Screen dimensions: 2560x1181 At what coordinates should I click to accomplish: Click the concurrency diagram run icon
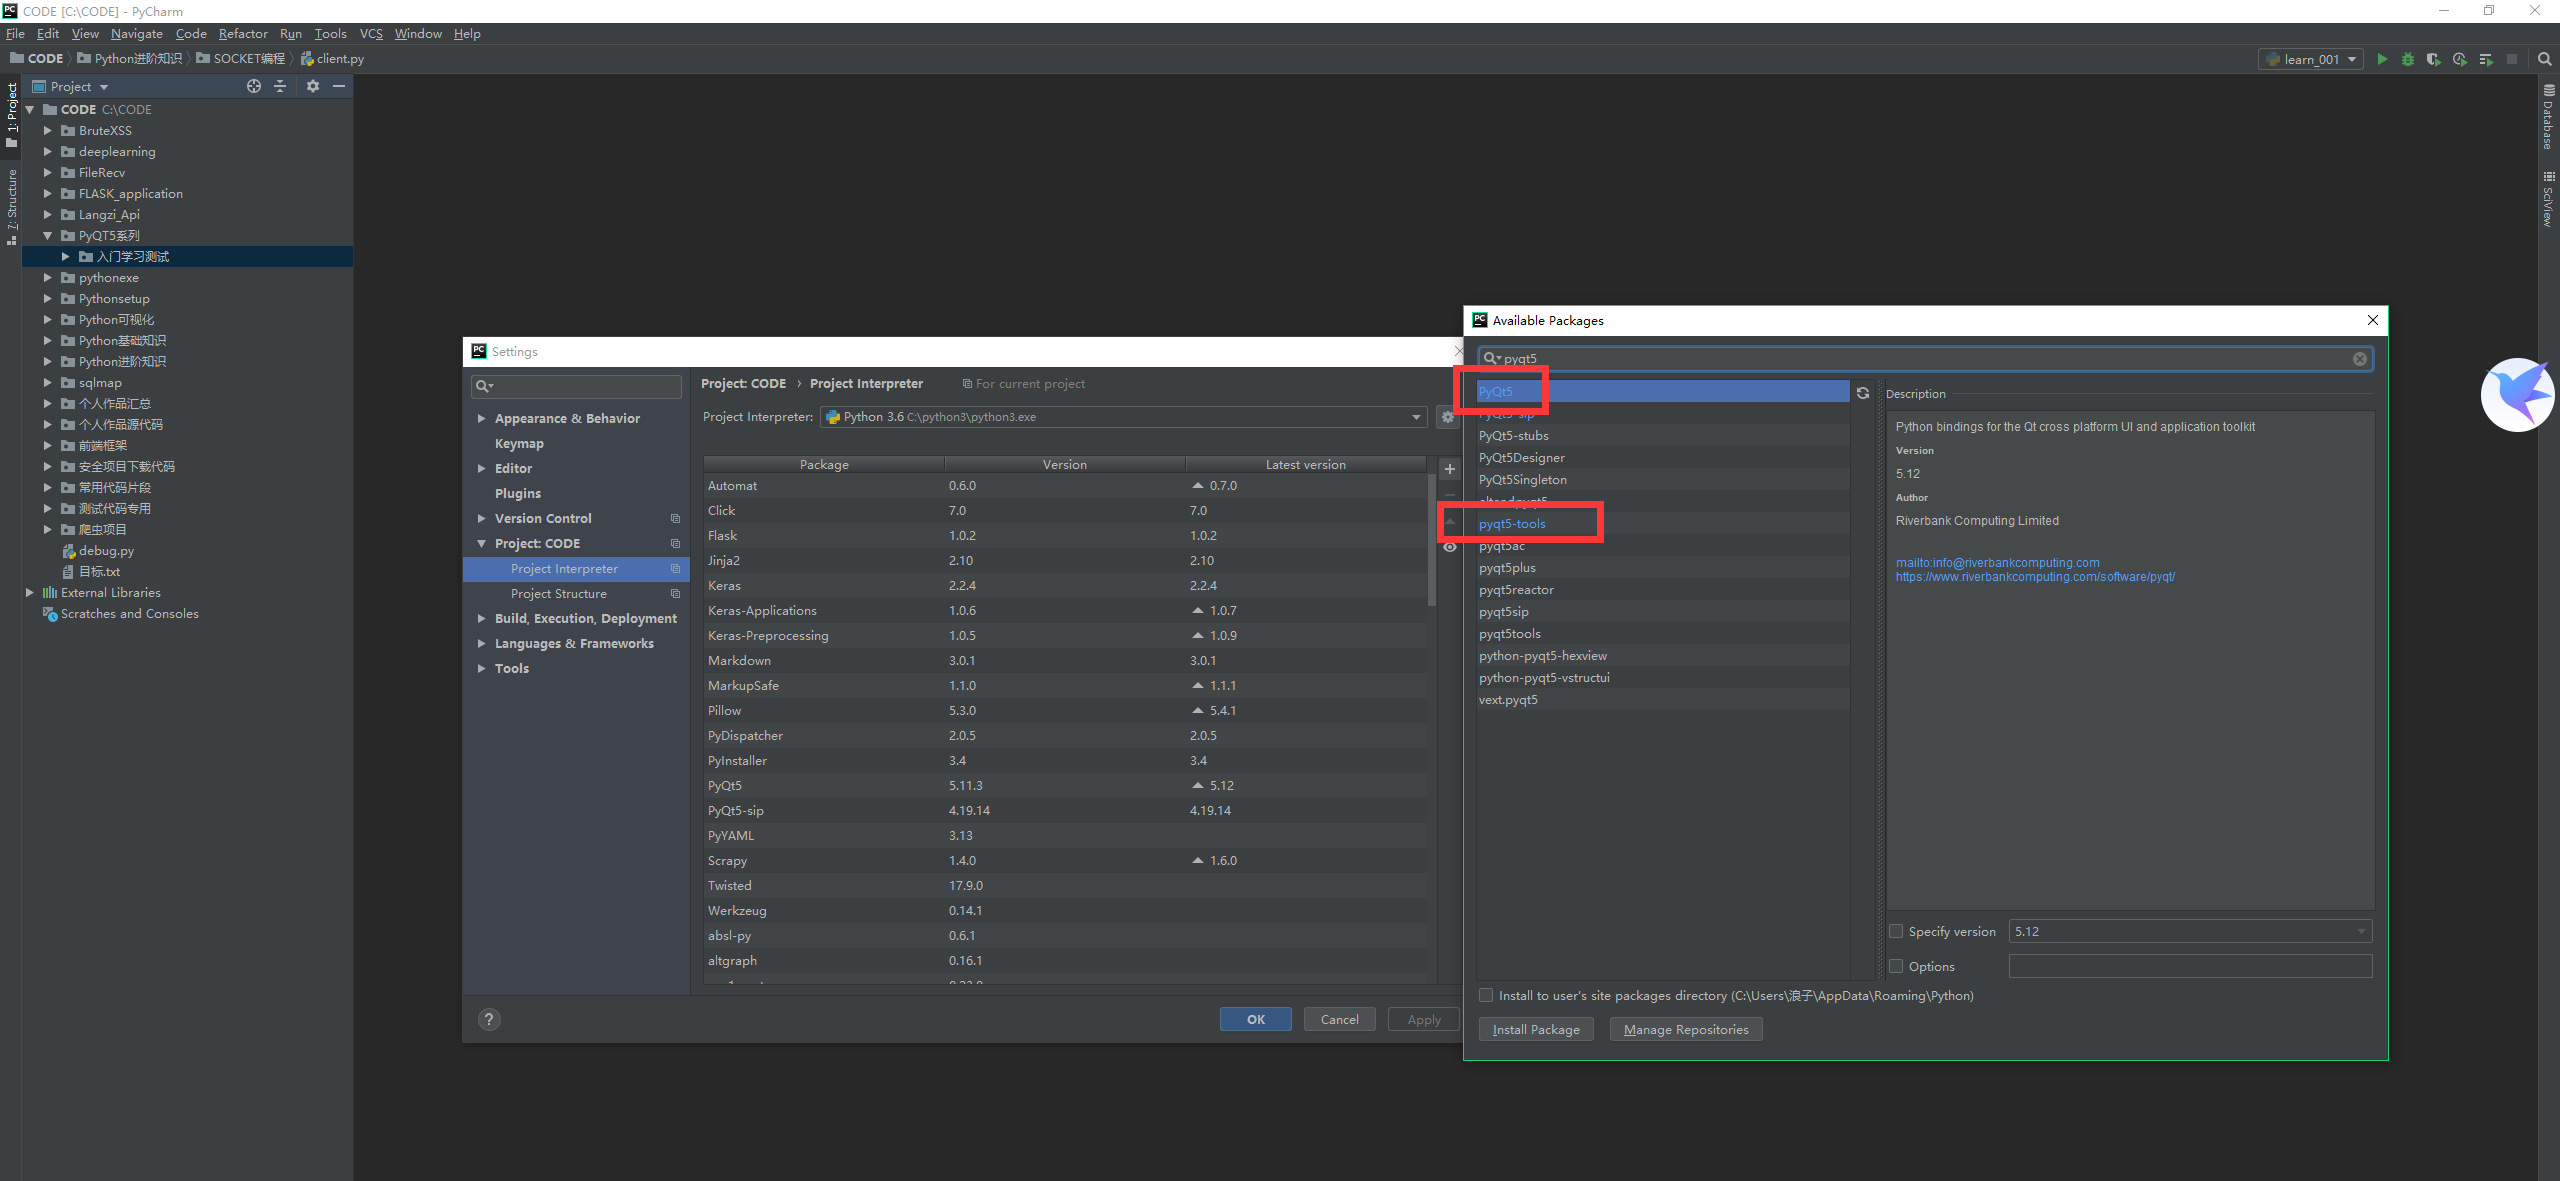(2486, 59)
